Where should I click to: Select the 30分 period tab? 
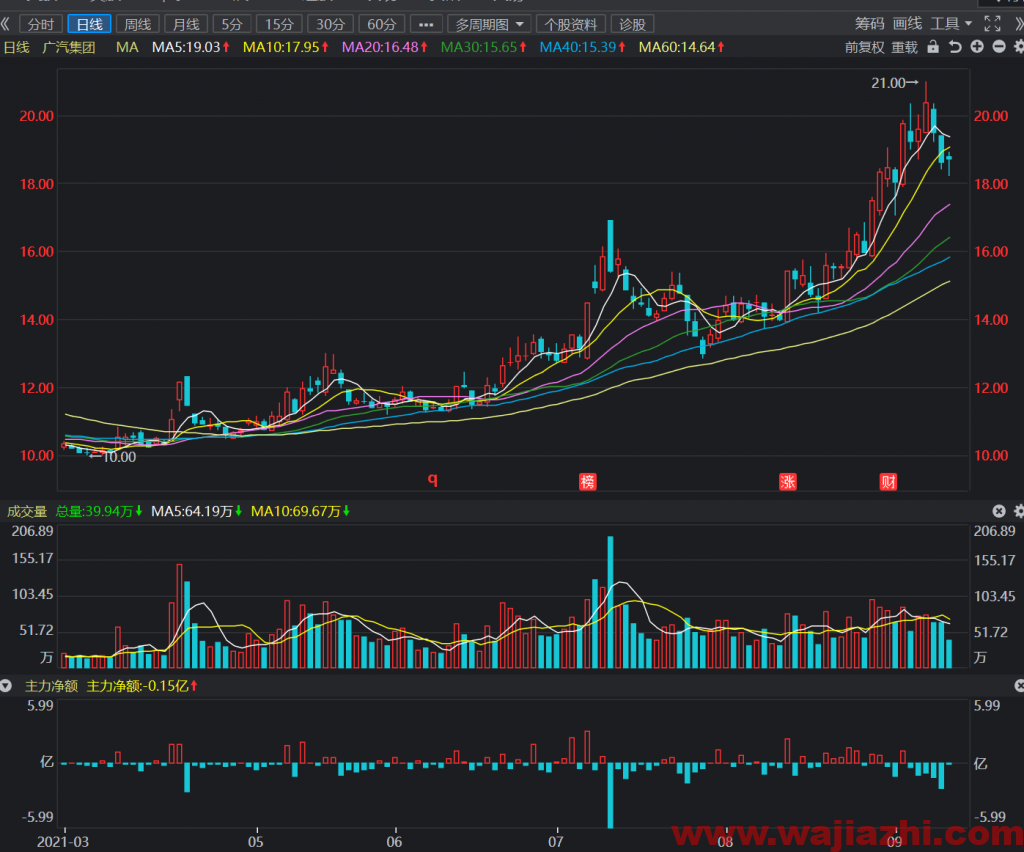330,25
